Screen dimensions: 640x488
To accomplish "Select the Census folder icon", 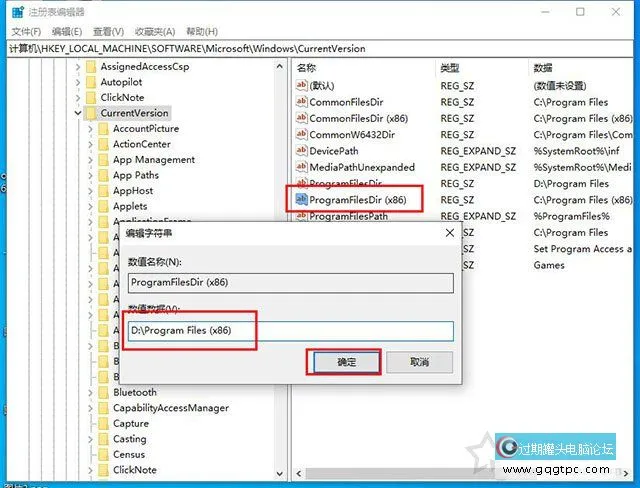I will pyautogui.click(x=104, y=455).
